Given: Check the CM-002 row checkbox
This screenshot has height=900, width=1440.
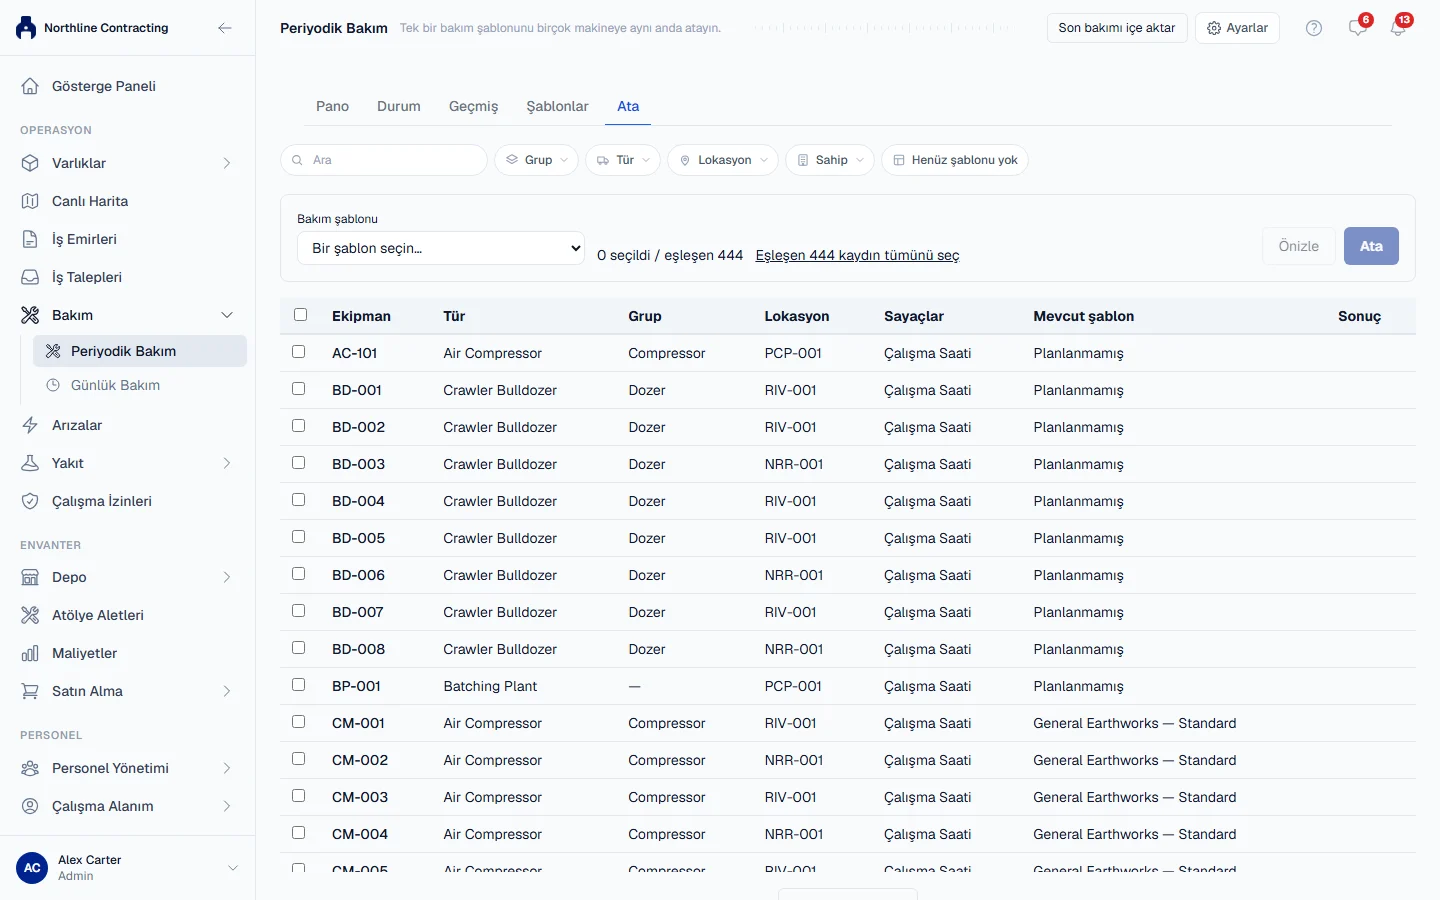Looking at the screenshot, I should (x=298, y=759).
